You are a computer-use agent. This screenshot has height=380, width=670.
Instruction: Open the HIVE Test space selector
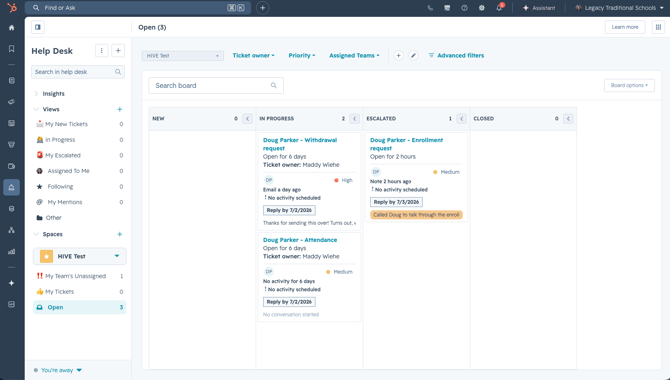pyautogui.click(x=79, y=256)
